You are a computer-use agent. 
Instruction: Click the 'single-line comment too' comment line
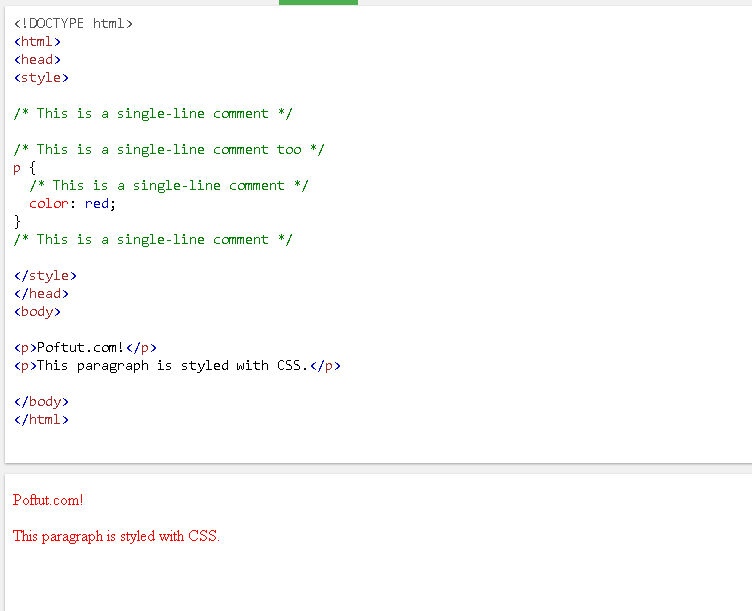tap(169, 150)
